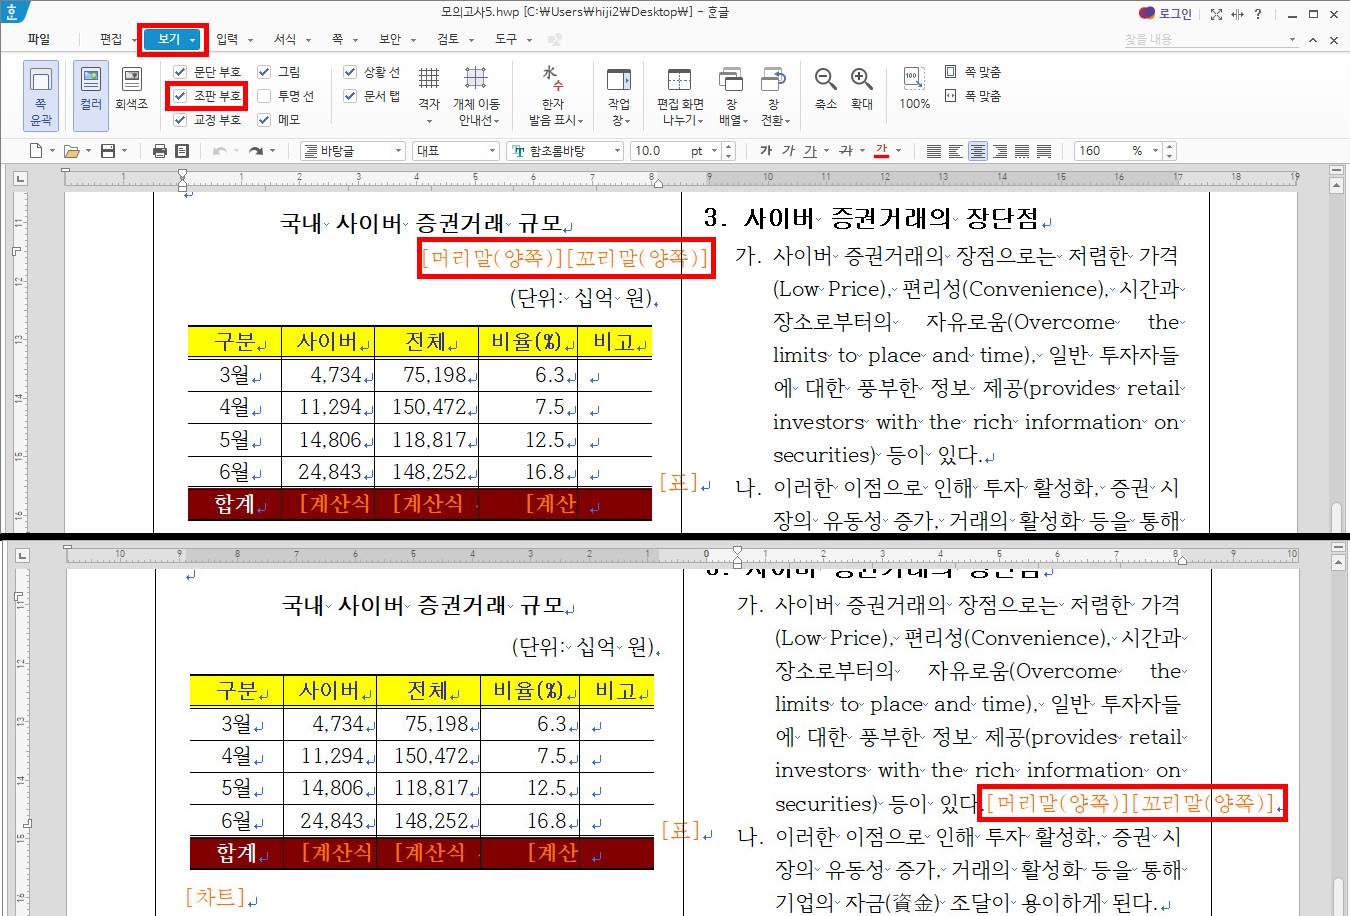
Task: Open the 10.0 pt font size dropdown
Action: pos(713,151)
